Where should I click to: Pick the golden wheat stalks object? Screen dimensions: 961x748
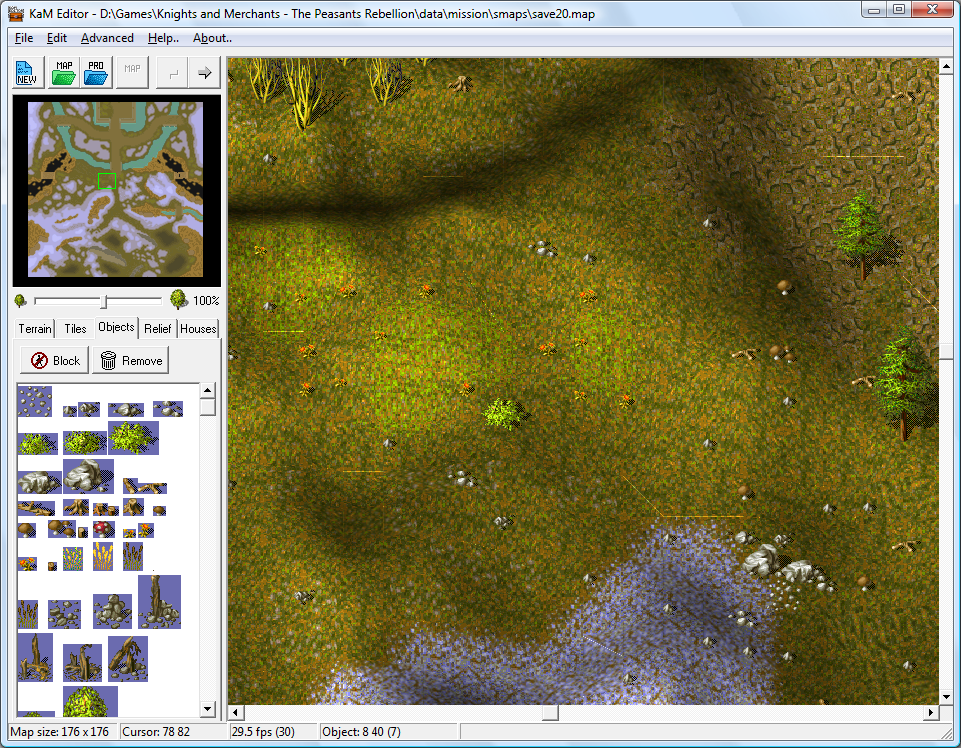pyautogui.click(x=103, y=556)
